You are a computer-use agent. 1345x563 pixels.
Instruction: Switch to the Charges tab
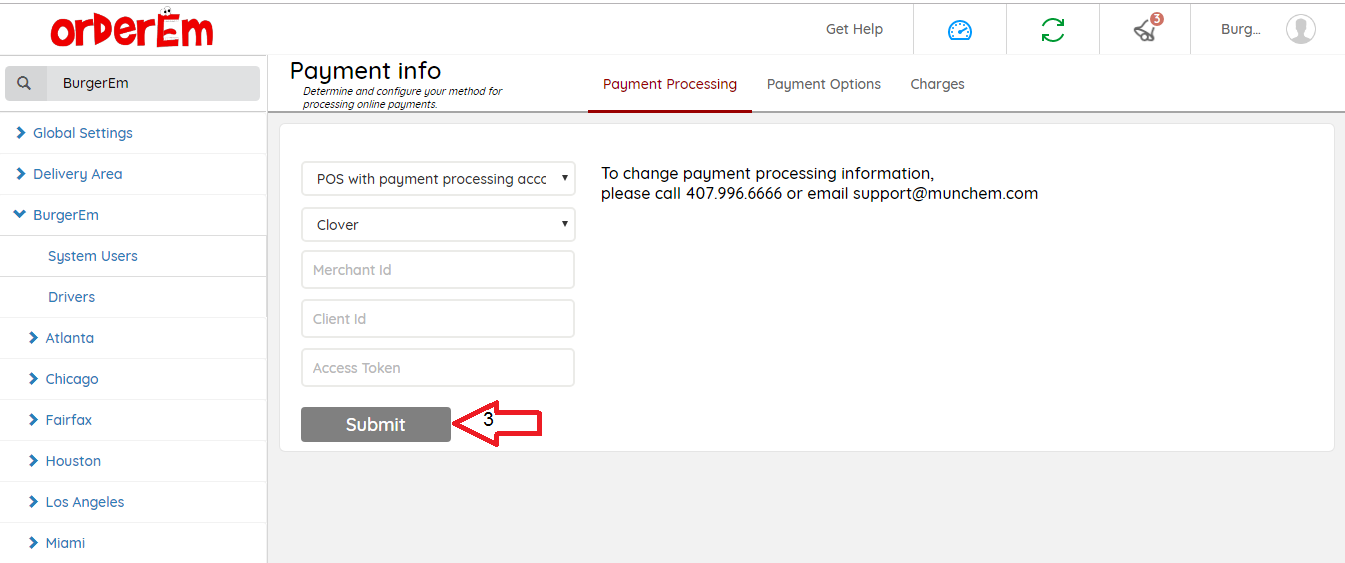pyautogui.click(x=937, y=84)
